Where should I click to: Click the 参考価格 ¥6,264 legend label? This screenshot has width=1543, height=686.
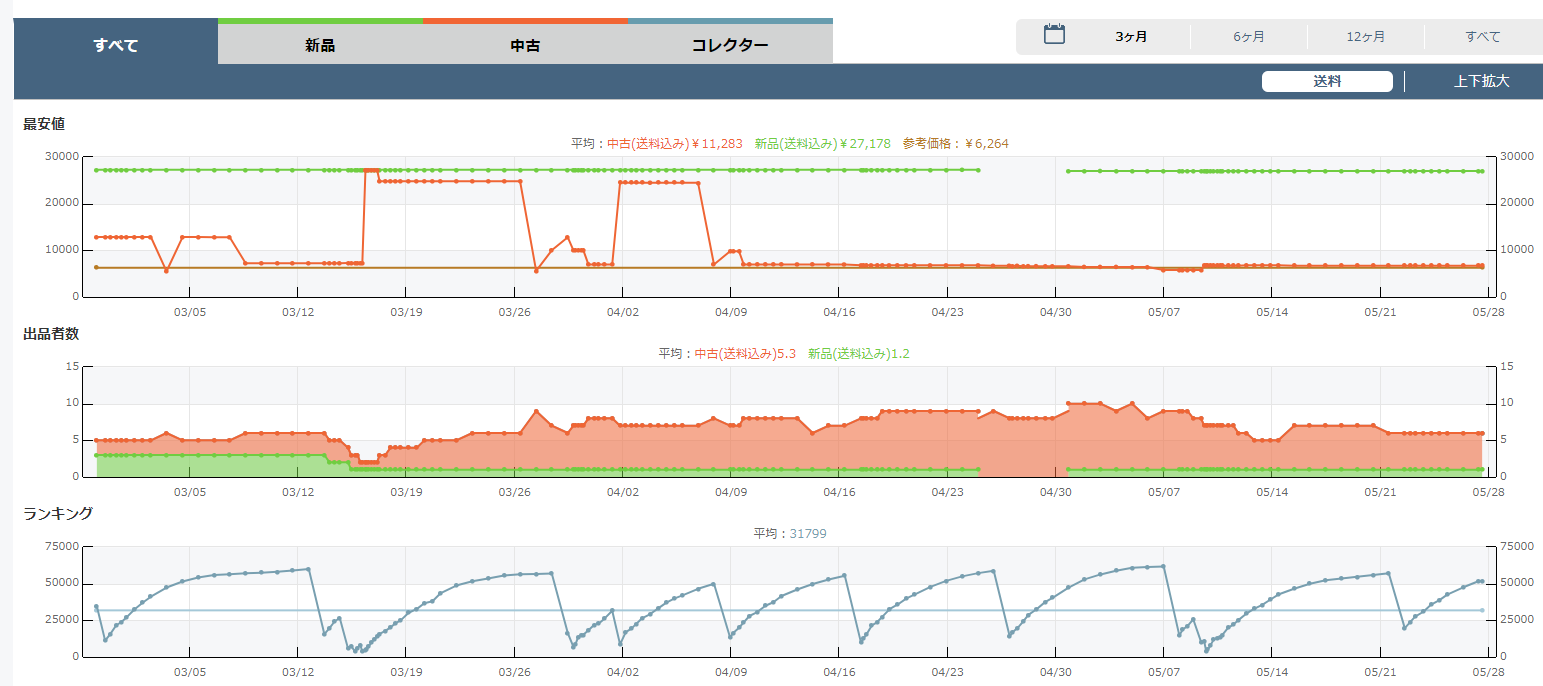[955, 144]
